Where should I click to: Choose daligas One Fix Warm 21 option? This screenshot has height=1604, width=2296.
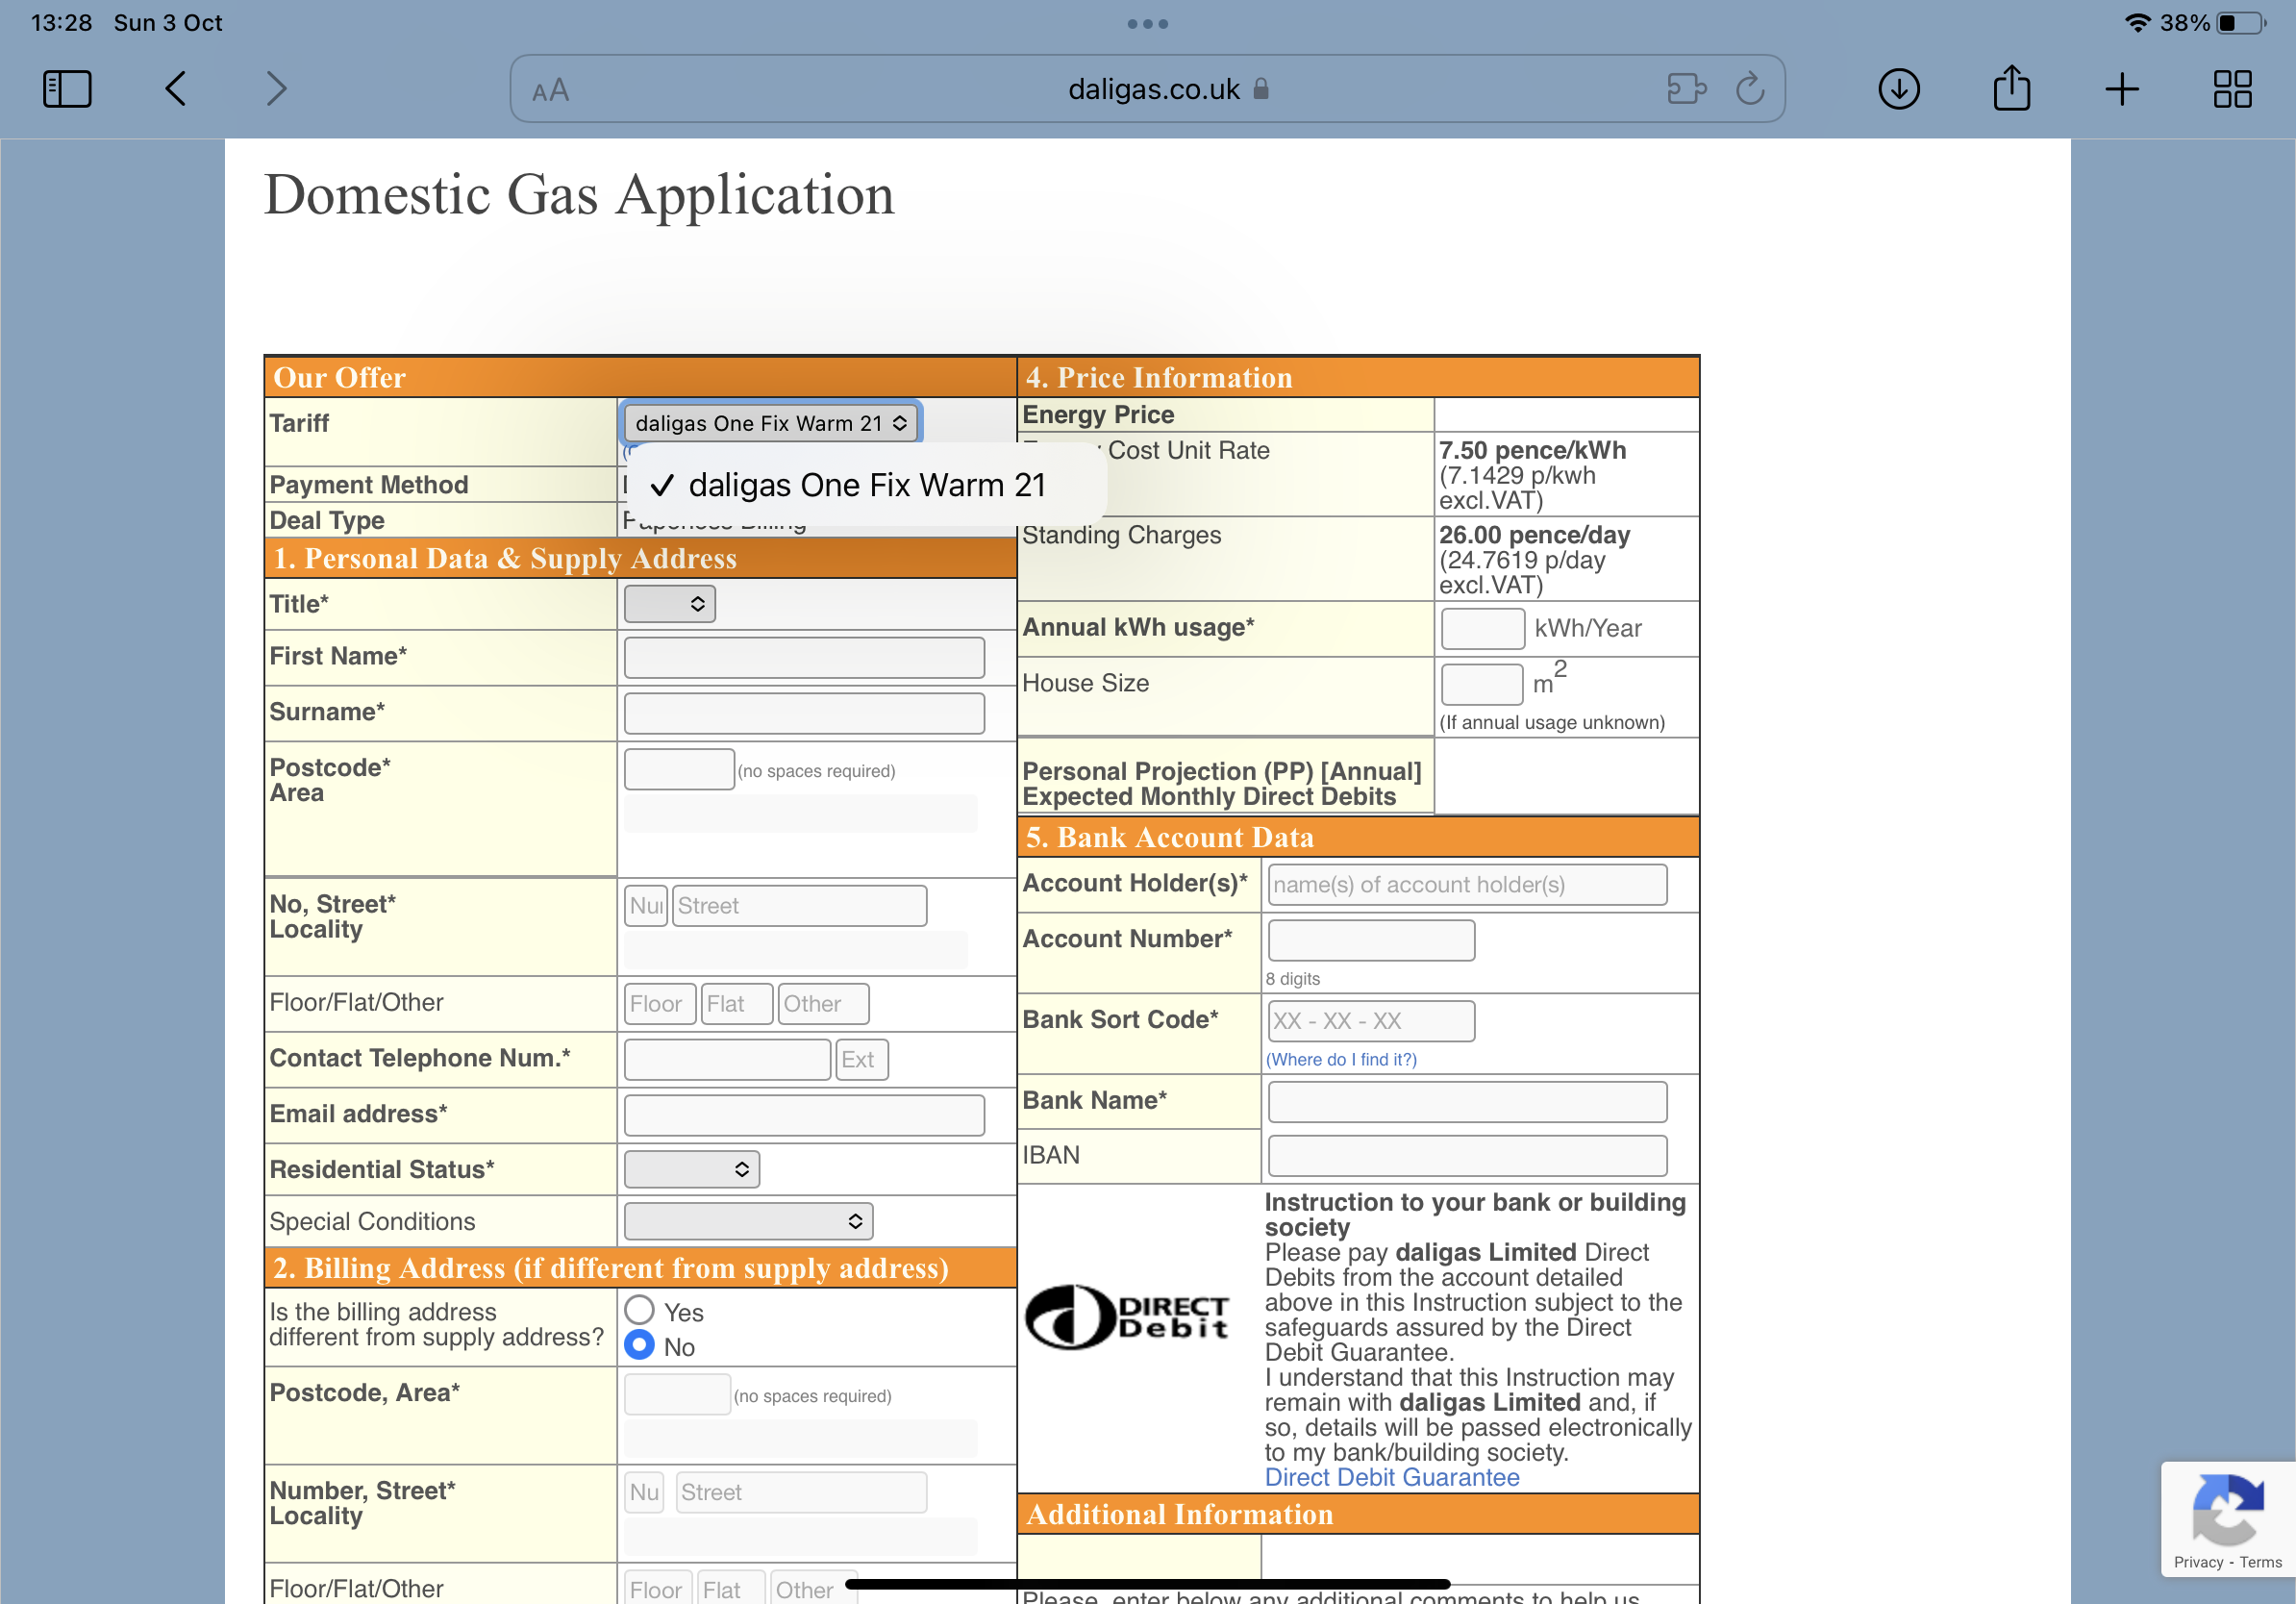tap(866, 485)
